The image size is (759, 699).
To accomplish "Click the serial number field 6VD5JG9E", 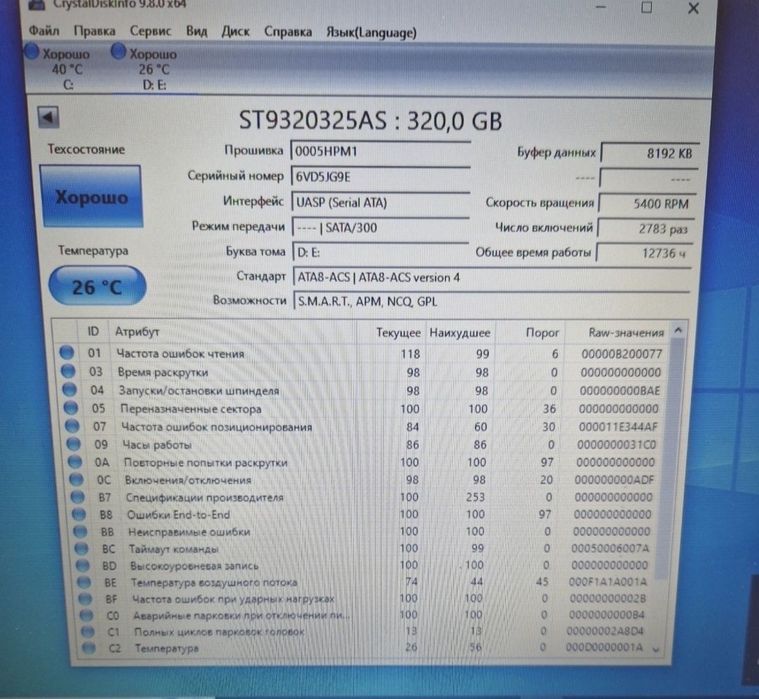I will coord(380,177).
